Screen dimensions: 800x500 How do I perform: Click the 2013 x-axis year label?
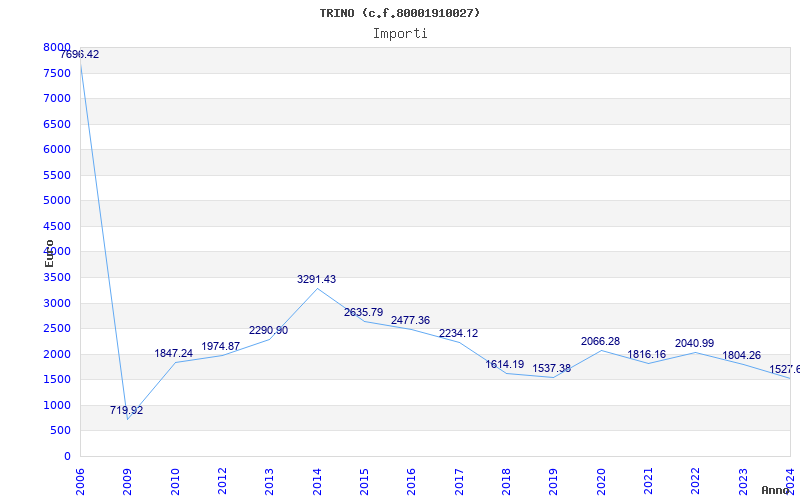pos(269,482)
